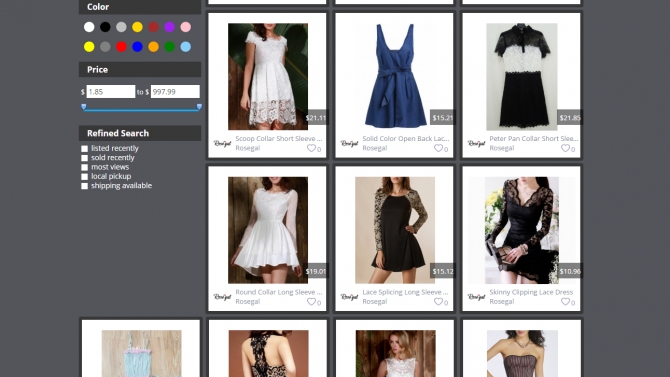This screenshot has height=377, width=670.
Task: Open Peter Pan Collar Short Slee... title
Action: coord(533,138)
